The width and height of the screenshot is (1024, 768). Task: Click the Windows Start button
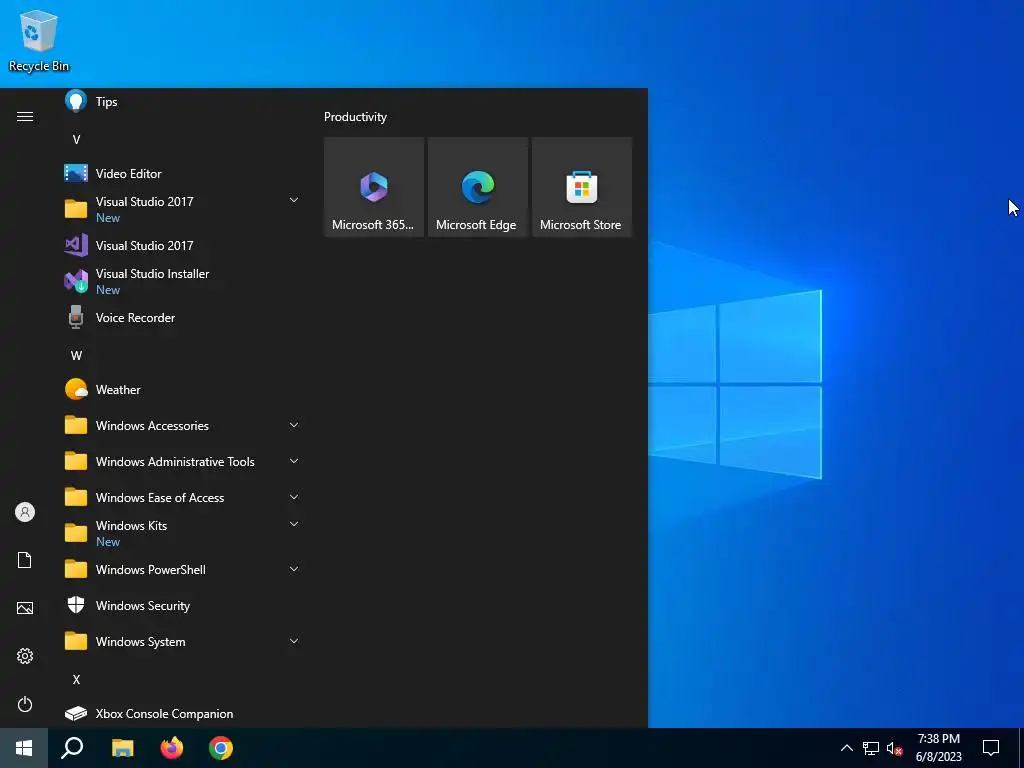[x=24, y=748]
